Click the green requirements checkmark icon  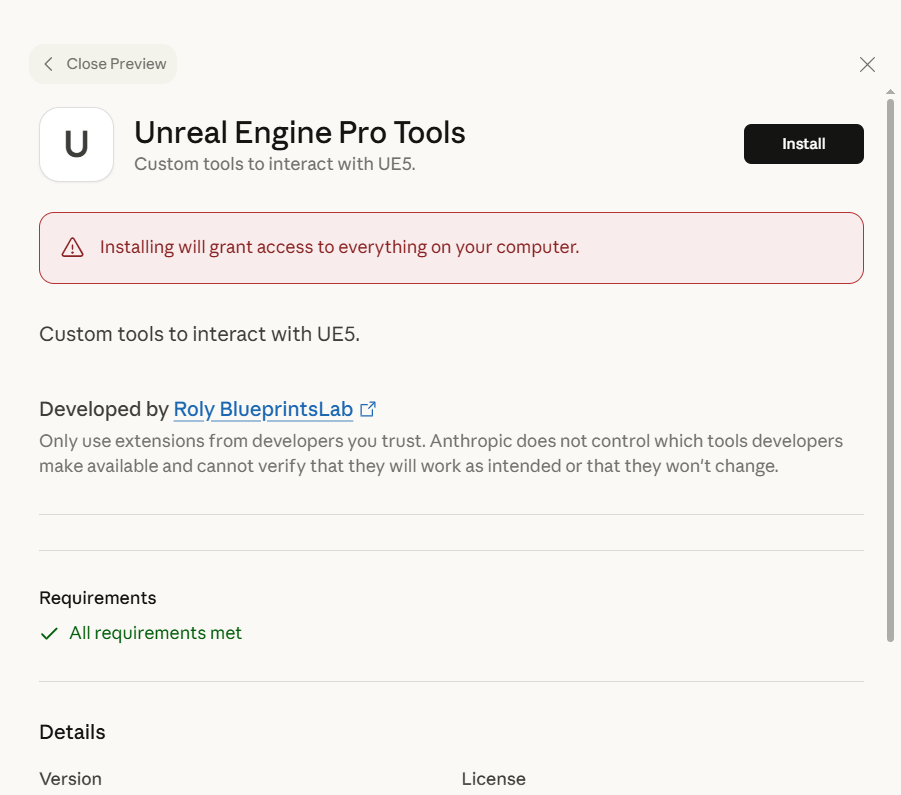click(49, 634)
